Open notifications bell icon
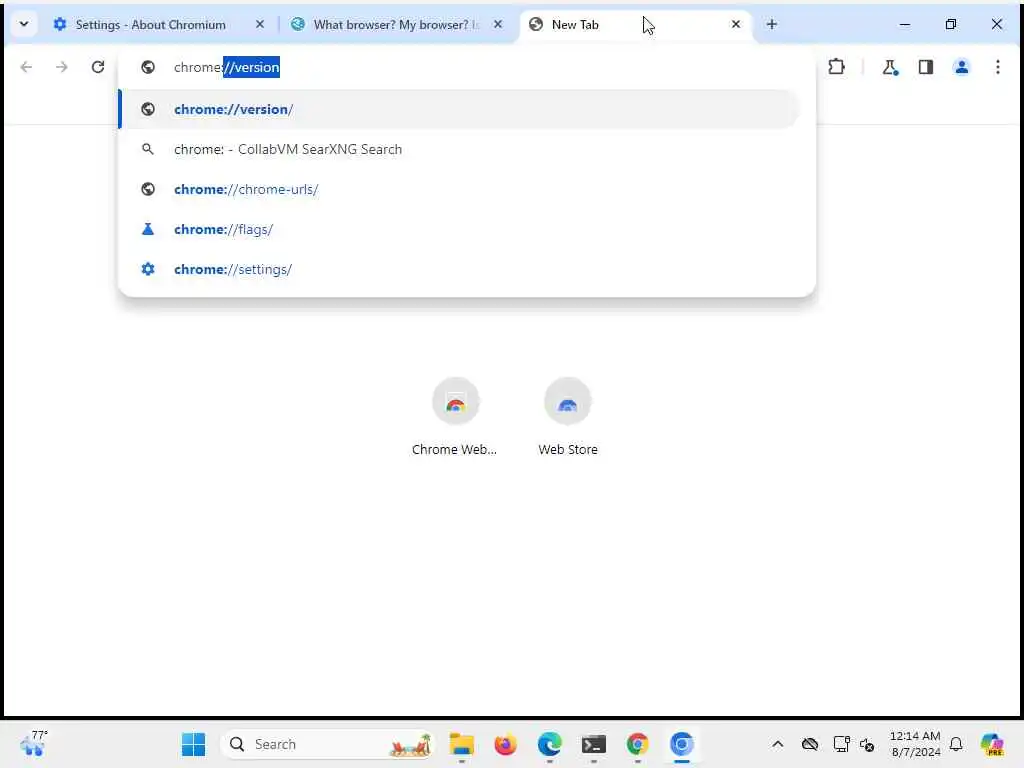Image resolution: width=1024 pixels, height=768 pixels. [x=956, y=744]
